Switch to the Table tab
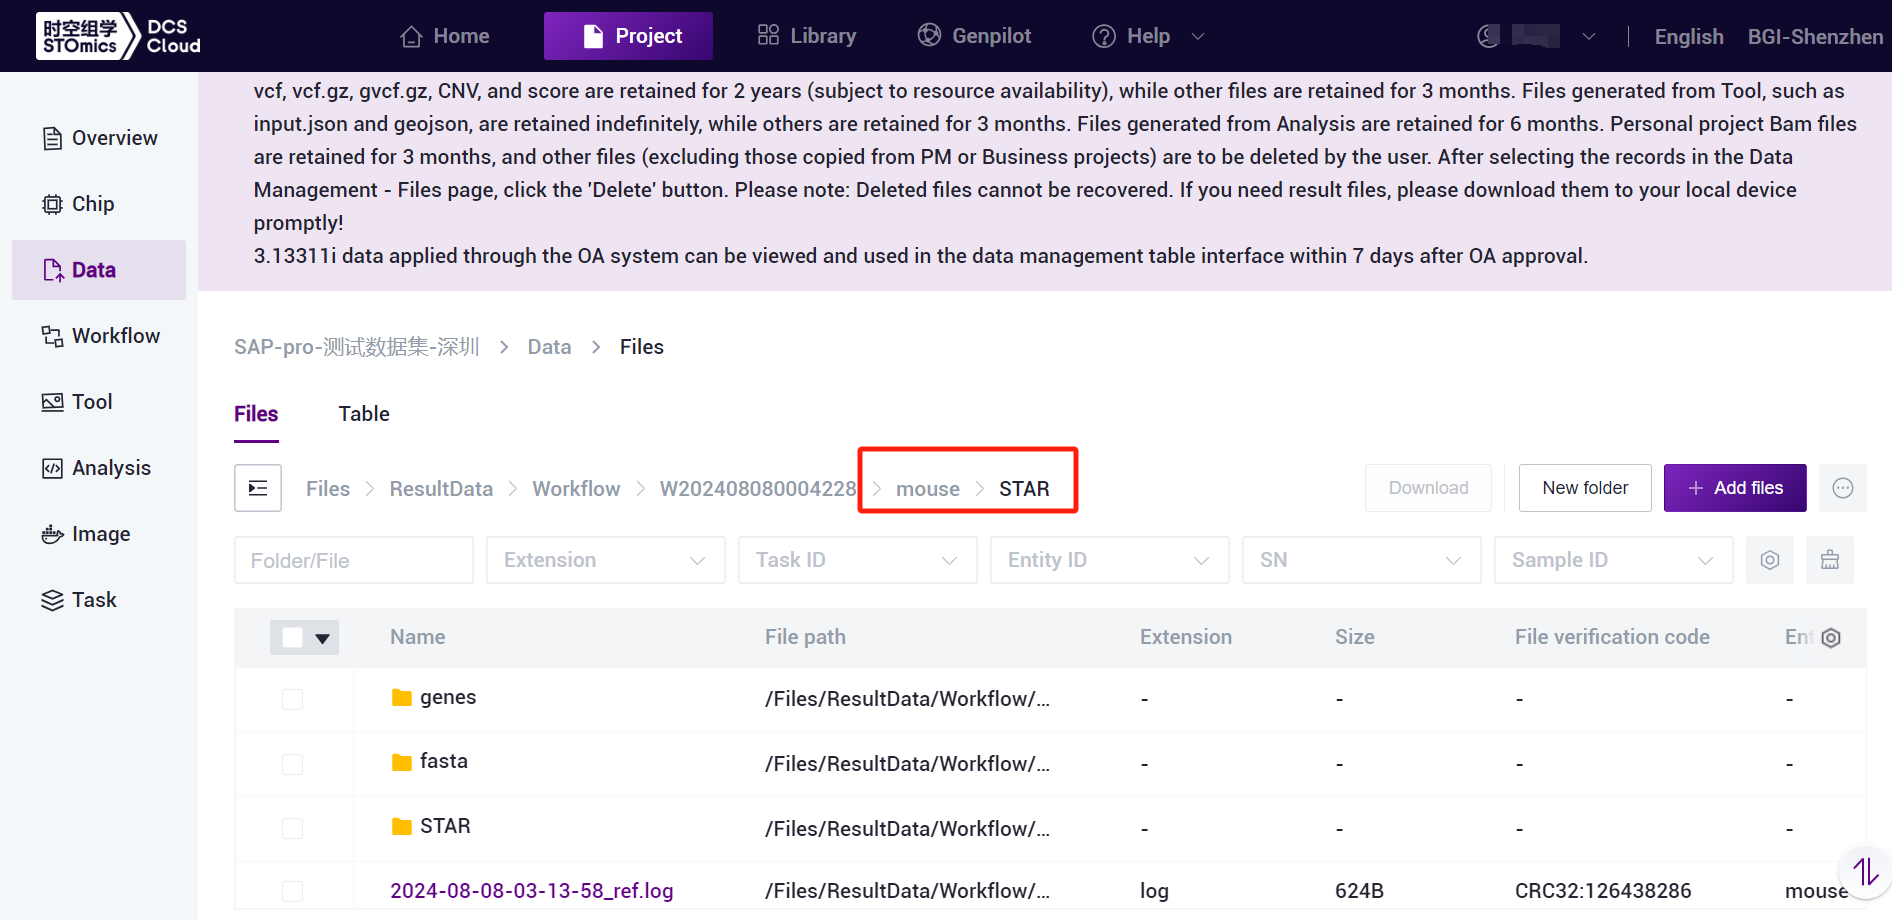Image resolution: width=1892 pixels, height=920 pixels. tap(364, 414)
